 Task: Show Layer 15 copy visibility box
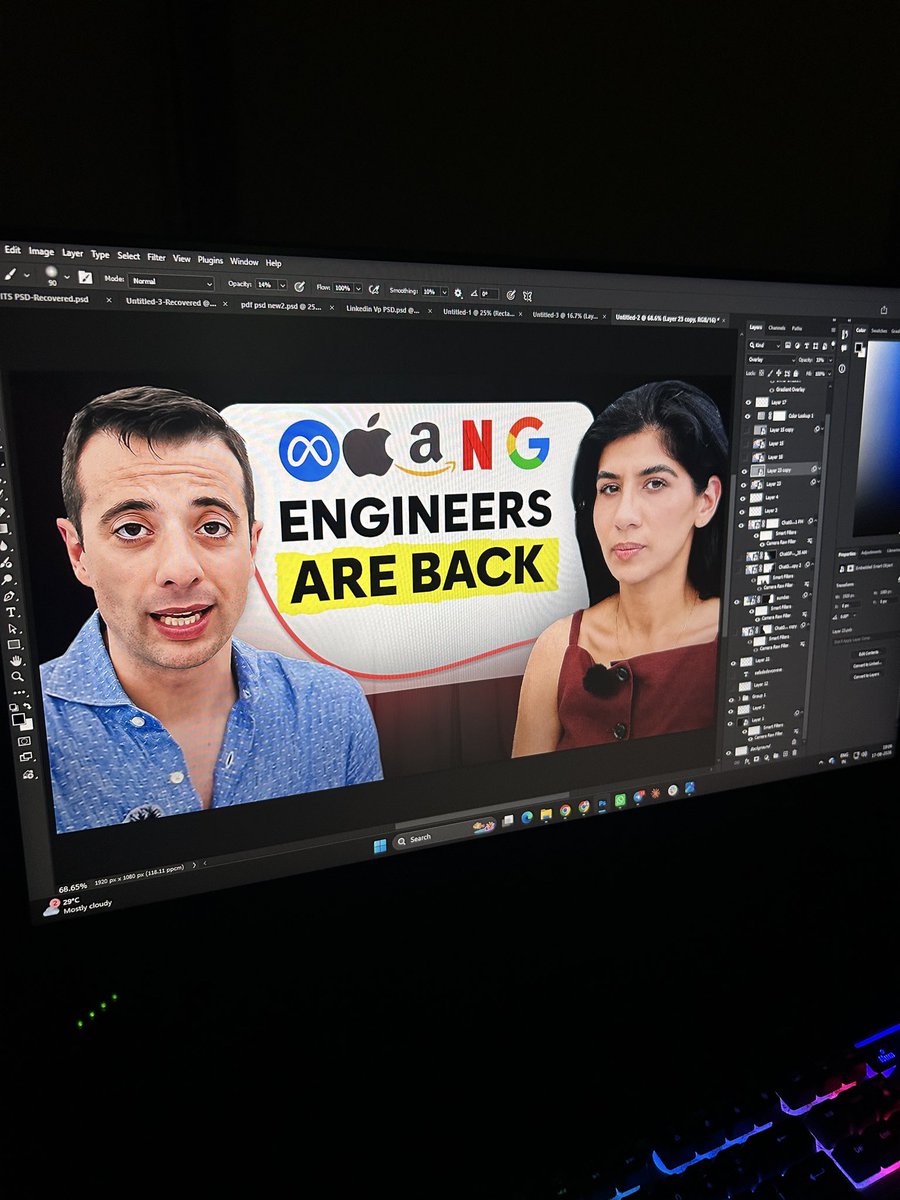click(x=746, y=430)
